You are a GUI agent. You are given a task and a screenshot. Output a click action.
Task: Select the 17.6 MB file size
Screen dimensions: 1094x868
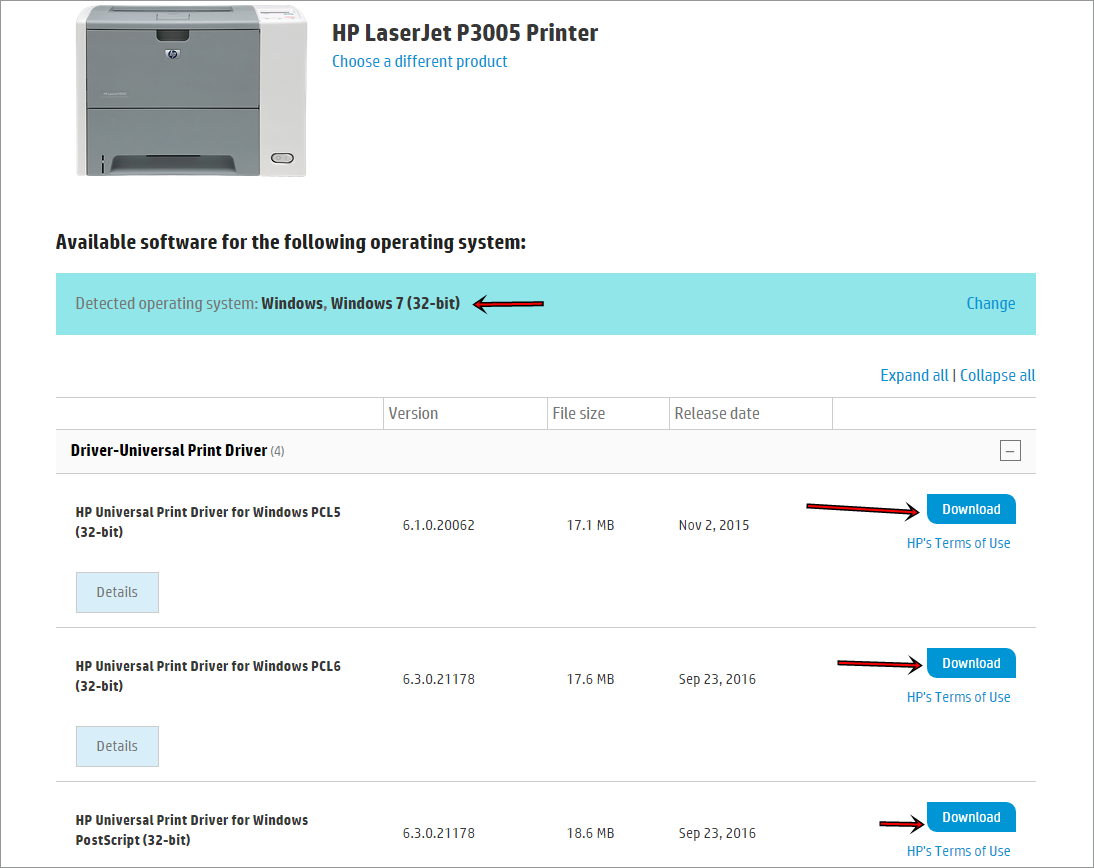click(590, 680)
